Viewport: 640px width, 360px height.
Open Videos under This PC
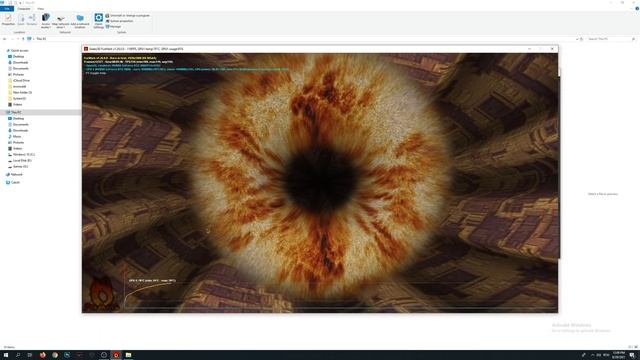pos(16,149)
